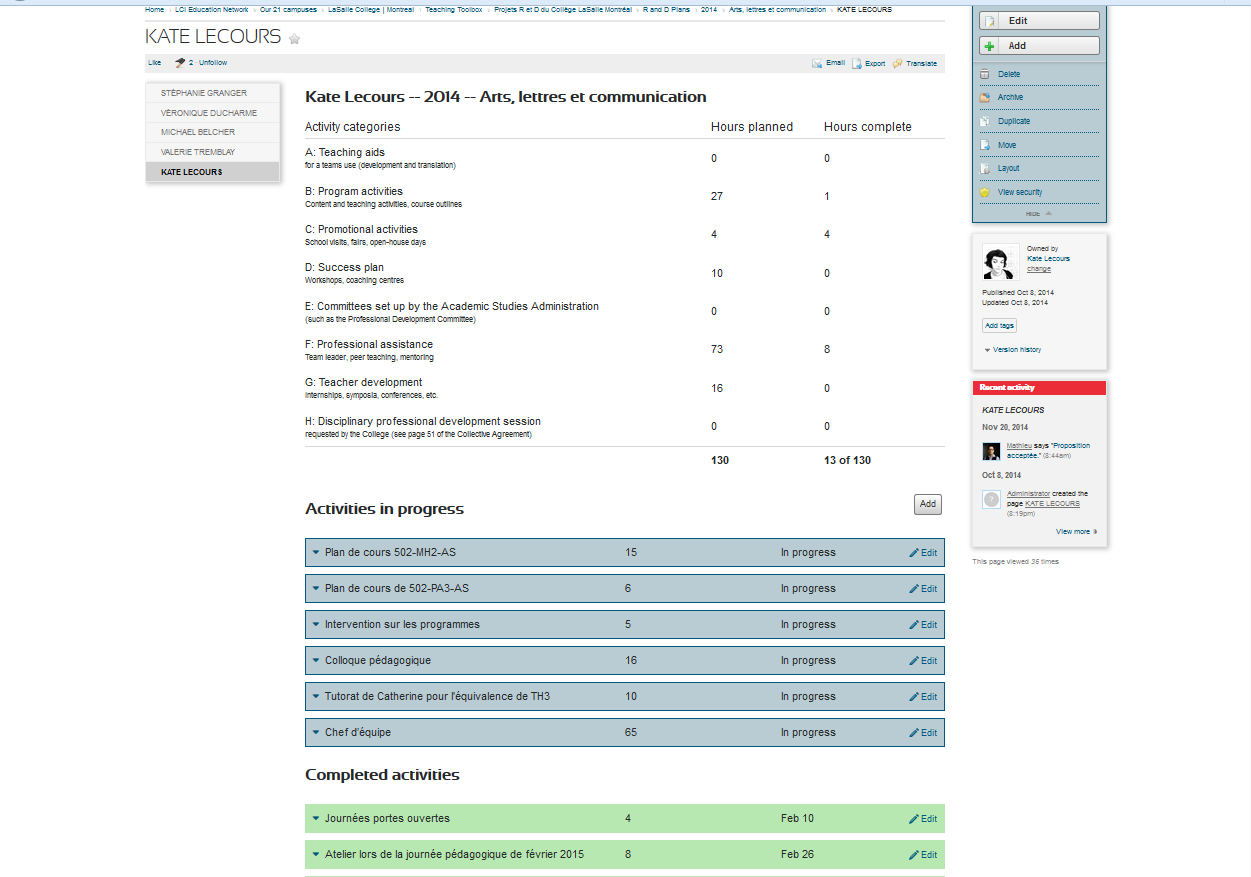This screenshot has height=877, width=1251.
Task: Click pencil icon for Journées portes ouvertes
Action: (x=914, y=819)
